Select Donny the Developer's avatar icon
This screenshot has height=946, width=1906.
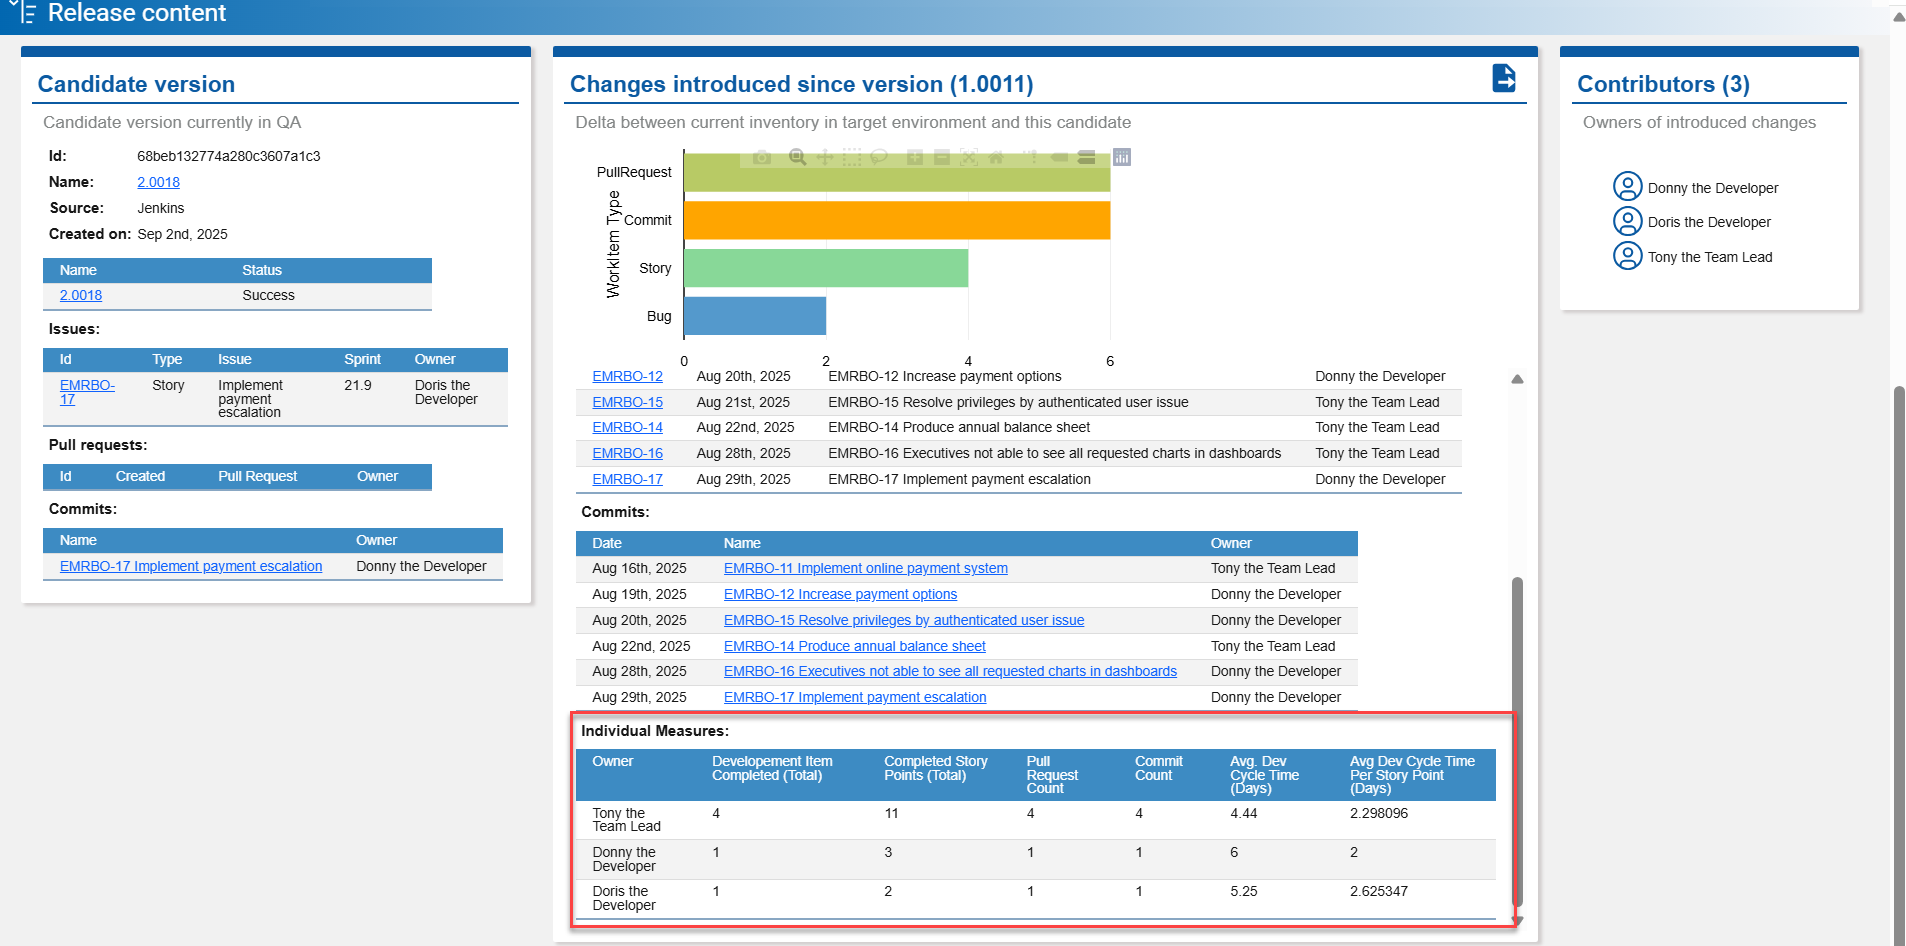[1628, 185]
